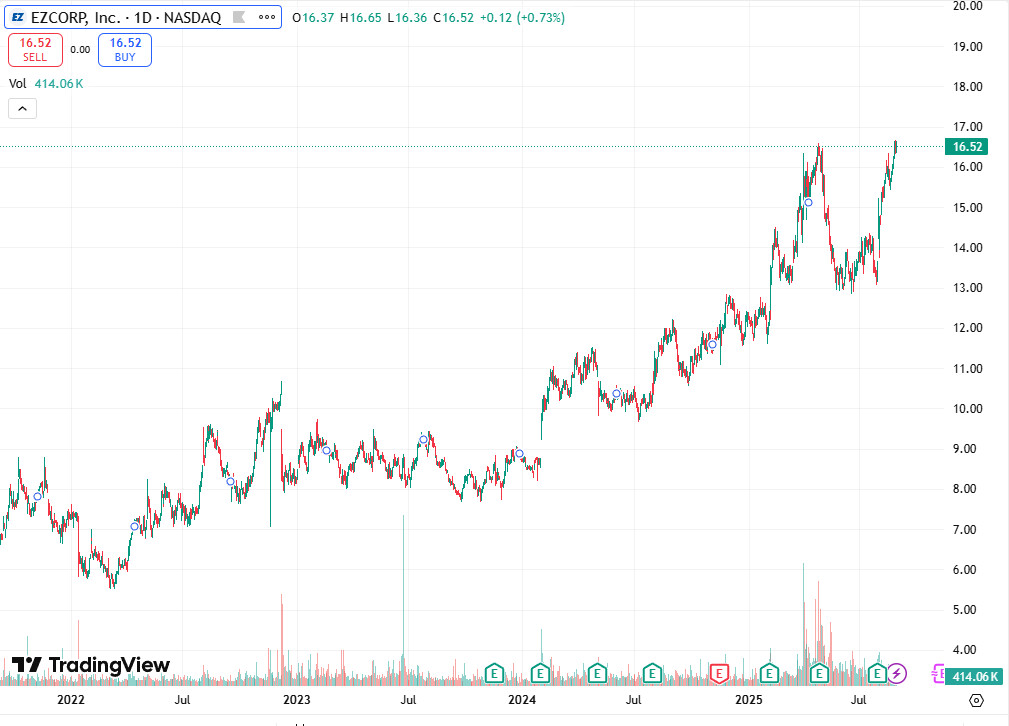Click earnings E marker just after 2024 label
Viewport: 1009px width, 726px height.
541,674
